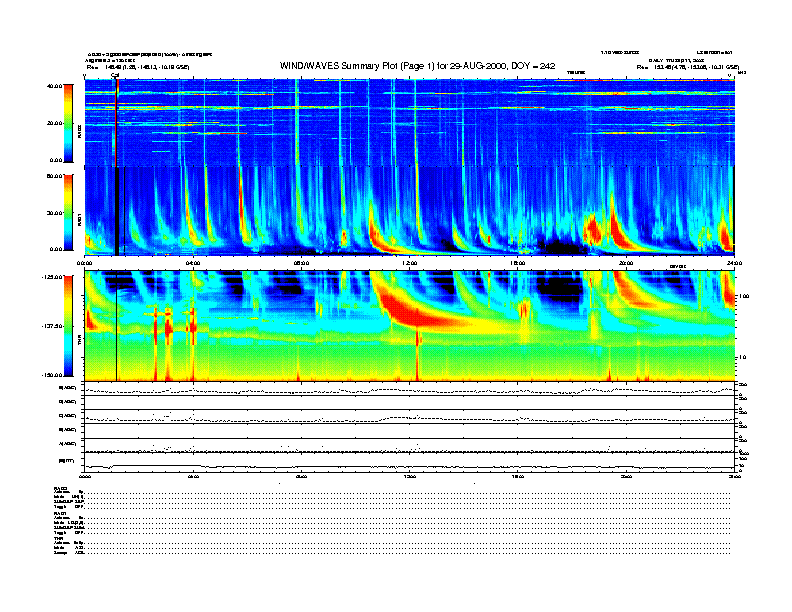This screenshot has width=792, height=612.
Task: Click the 10 frequency tick on TNR right axis
Action: point(742,358)
